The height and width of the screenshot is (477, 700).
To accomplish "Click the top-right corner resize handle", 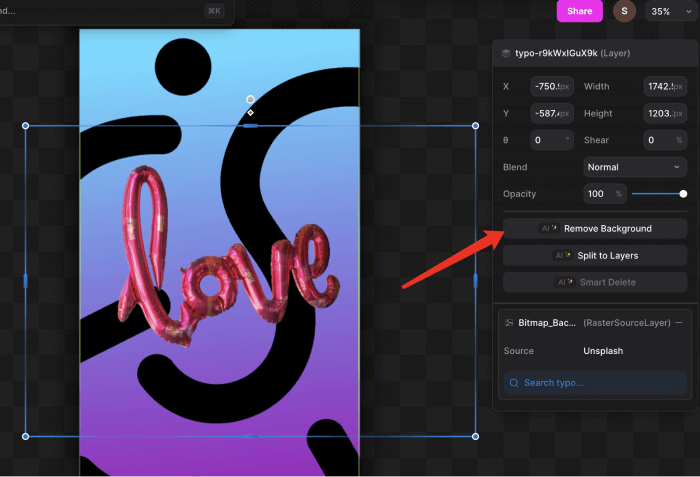I will [x=475, y=127].
